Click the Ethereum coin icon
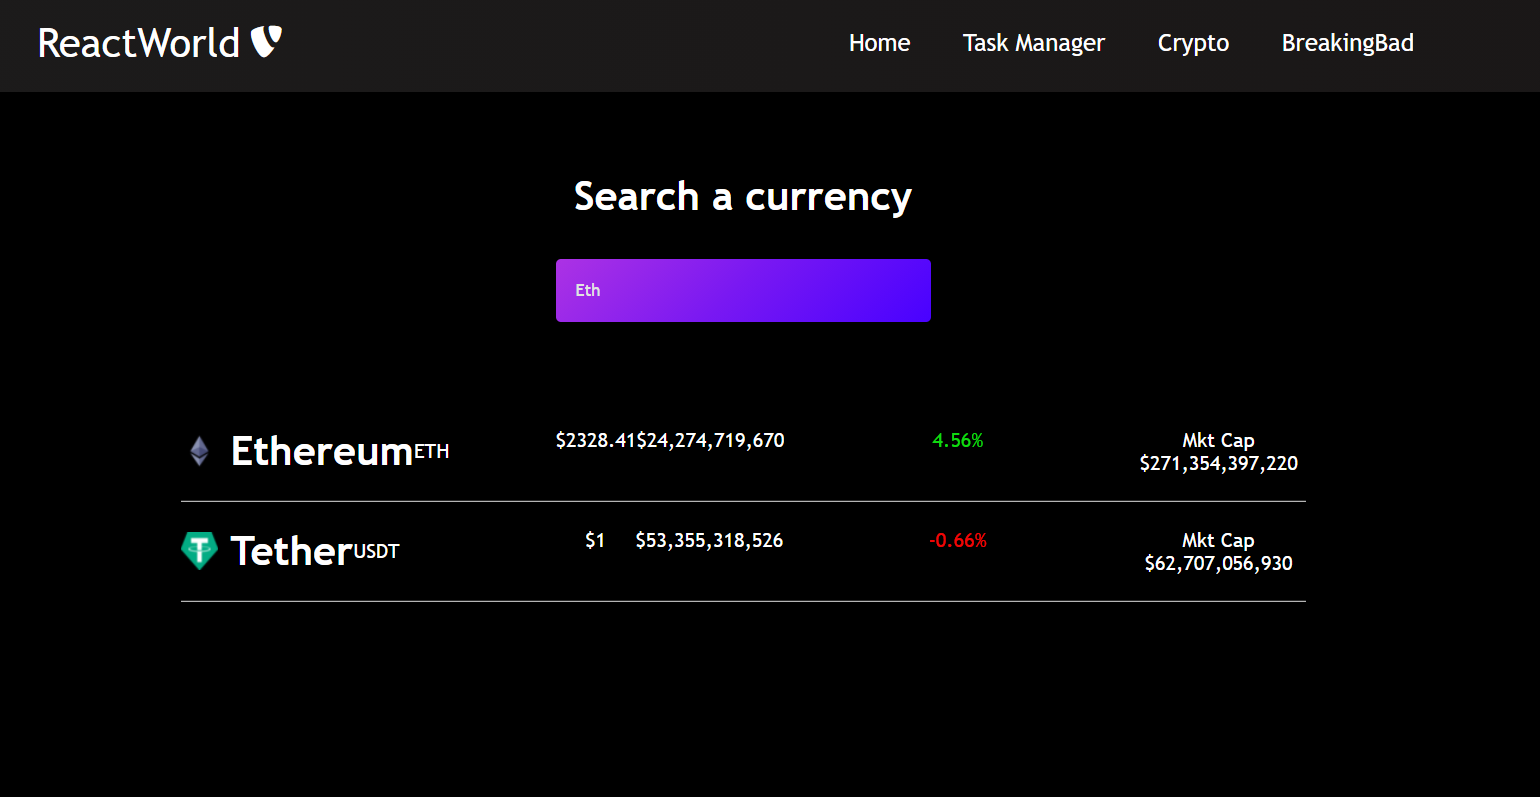Image resolution: width=1540 pixels, height=797 pixels. pos(200,451)
